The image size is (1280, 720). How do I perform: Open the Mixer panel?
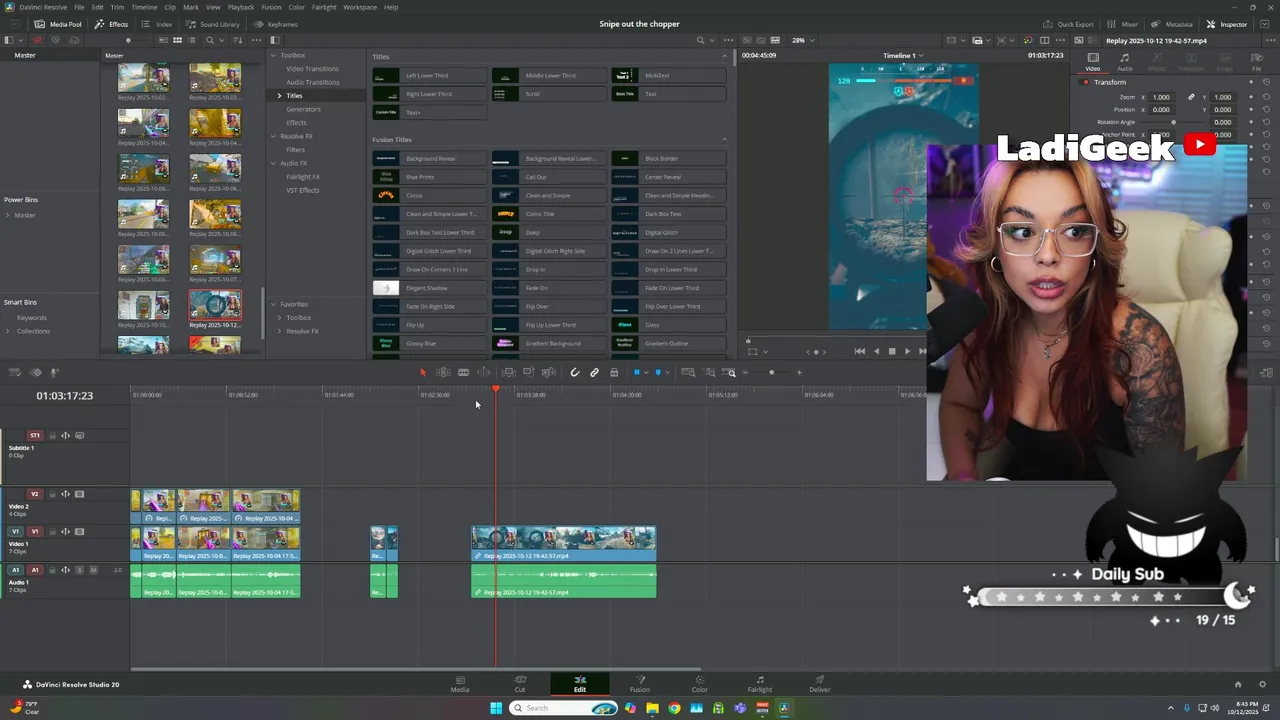(x=1123, y=24)
